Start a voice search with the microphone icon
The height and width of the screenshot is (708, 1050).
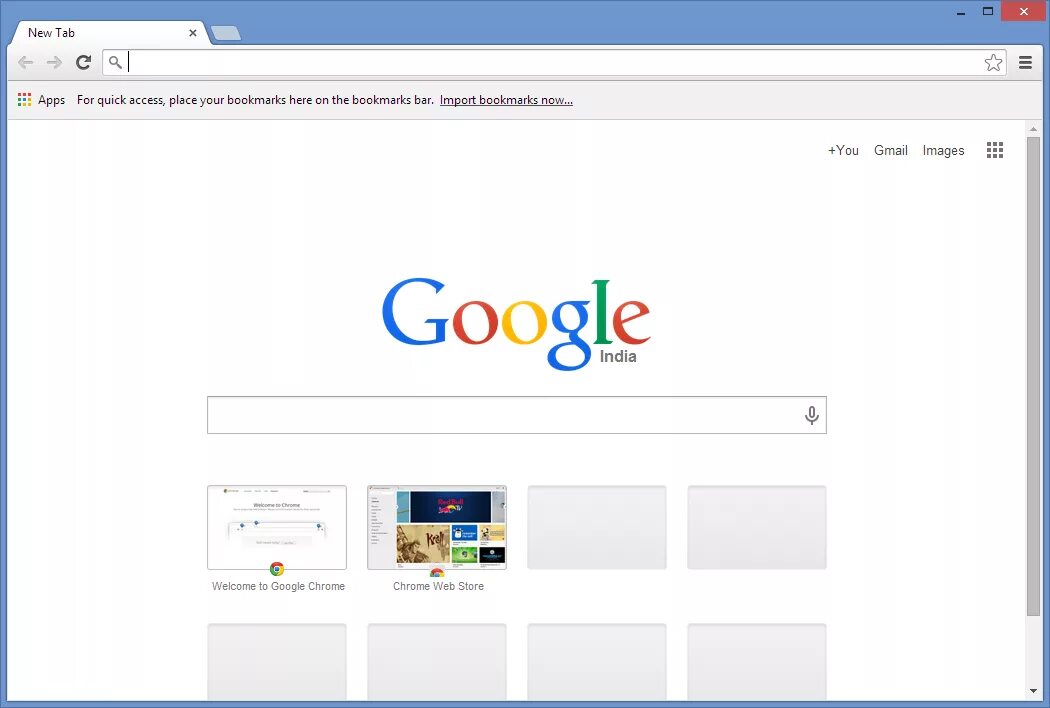pyautogui.click(x=811, y=414)
